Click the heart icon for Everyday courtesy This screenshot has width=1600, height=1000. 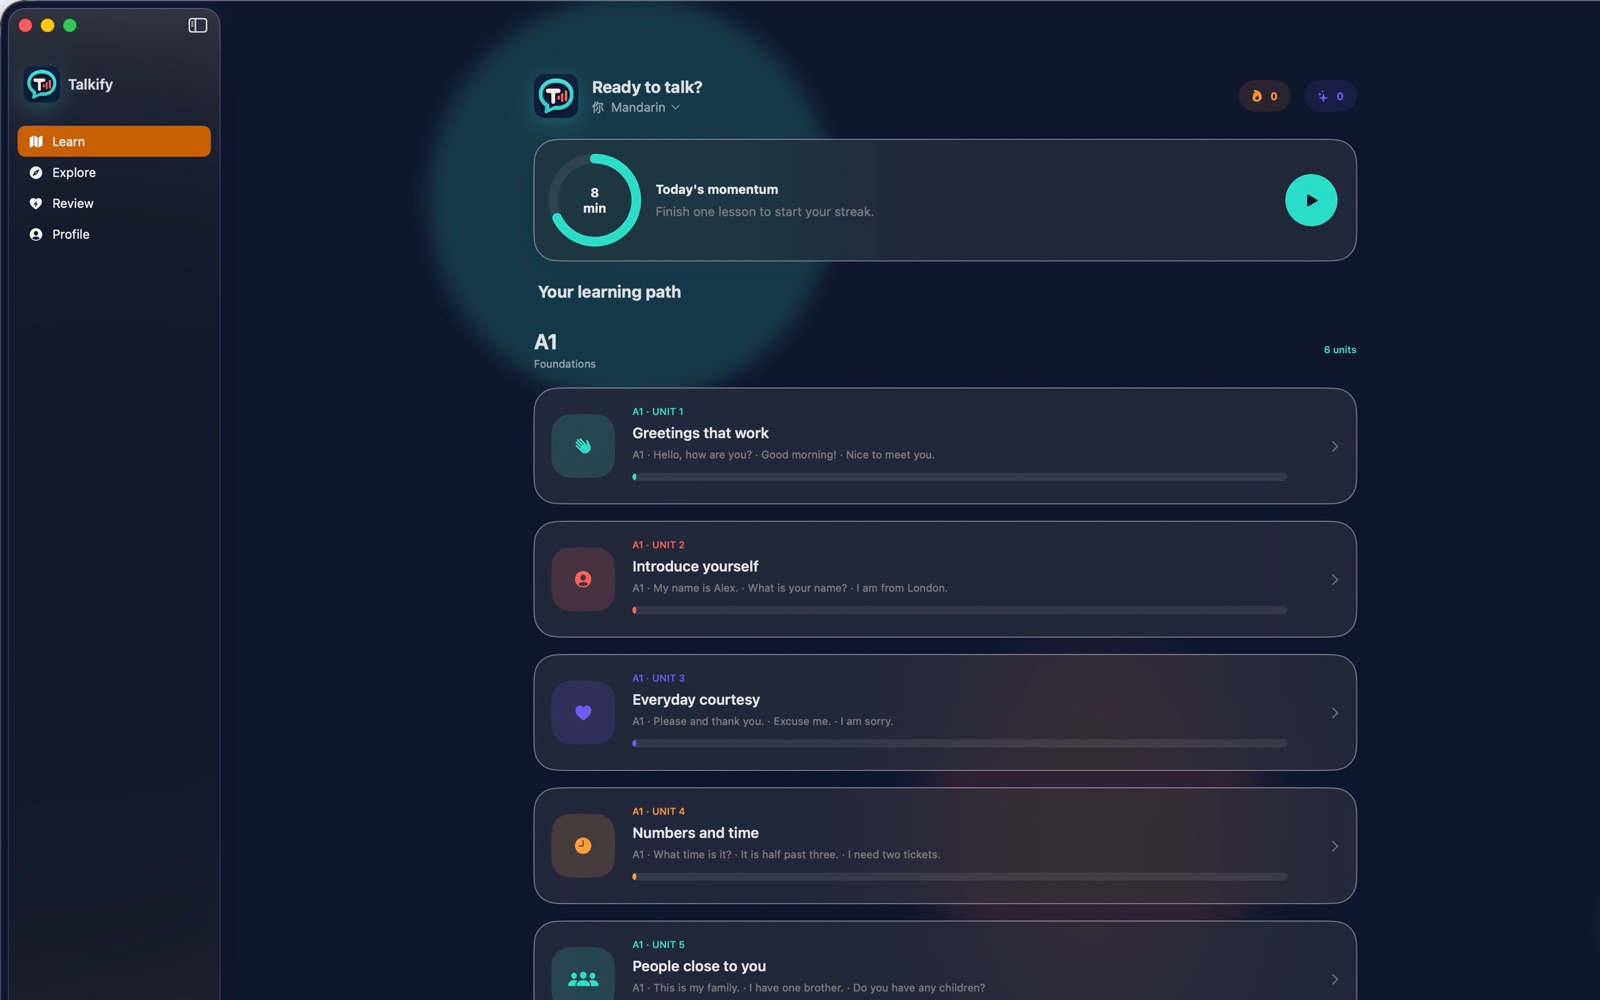[583, 712]
